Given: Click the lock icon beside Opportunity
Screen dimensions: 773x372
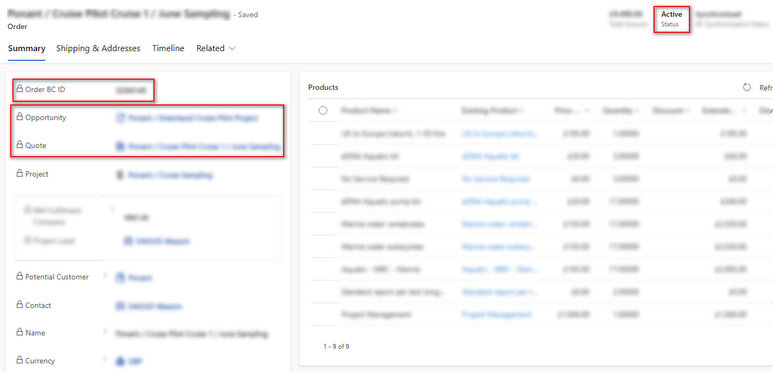Looking at the screenshot, I should (19, 117).
